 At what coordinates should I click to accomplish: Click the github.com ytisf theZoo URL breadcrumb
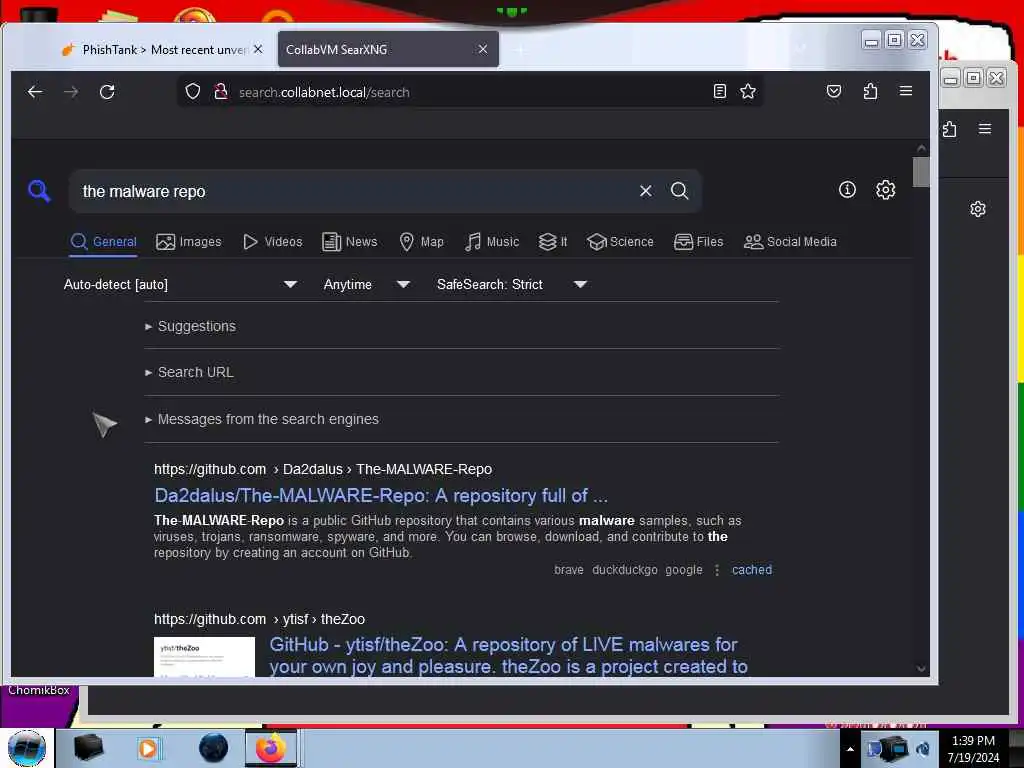(259, 619)
